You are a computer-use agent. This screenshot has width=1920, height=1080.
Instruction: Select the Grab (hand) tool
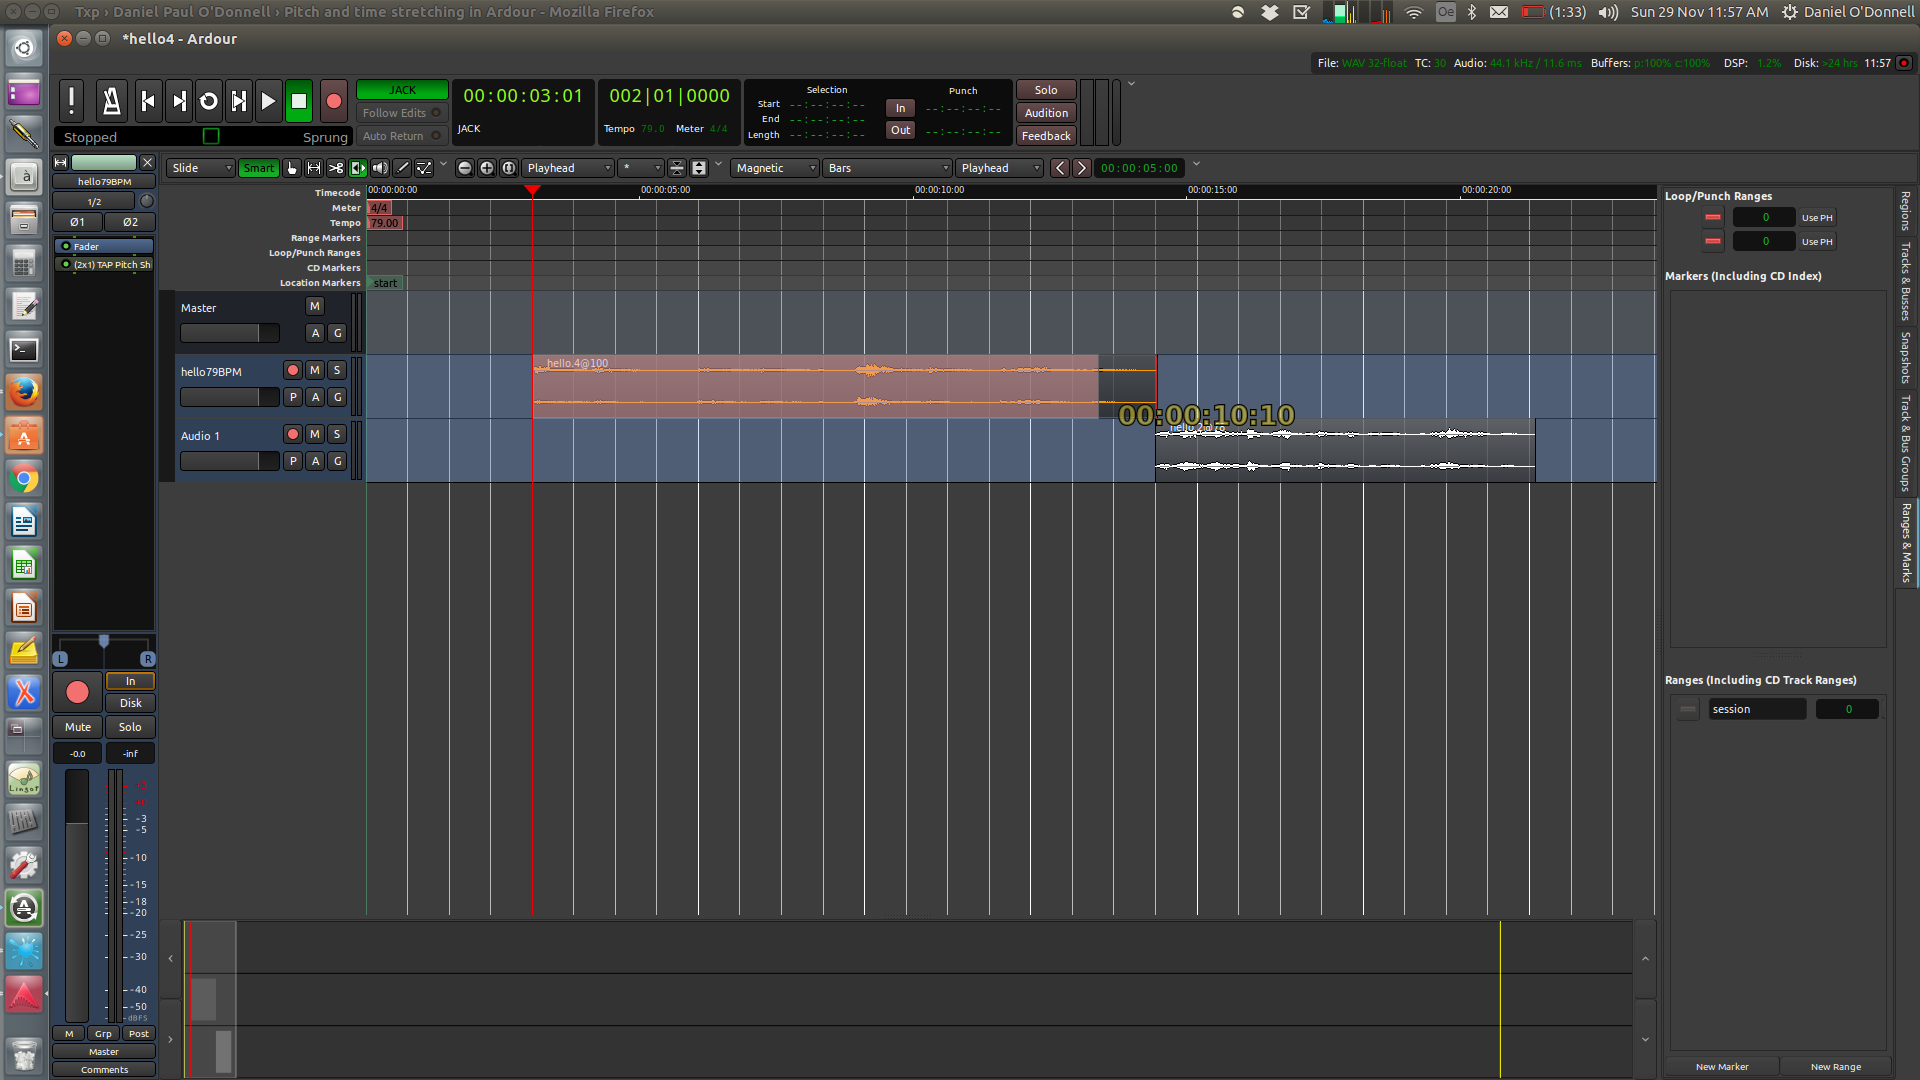pos(292,168)
